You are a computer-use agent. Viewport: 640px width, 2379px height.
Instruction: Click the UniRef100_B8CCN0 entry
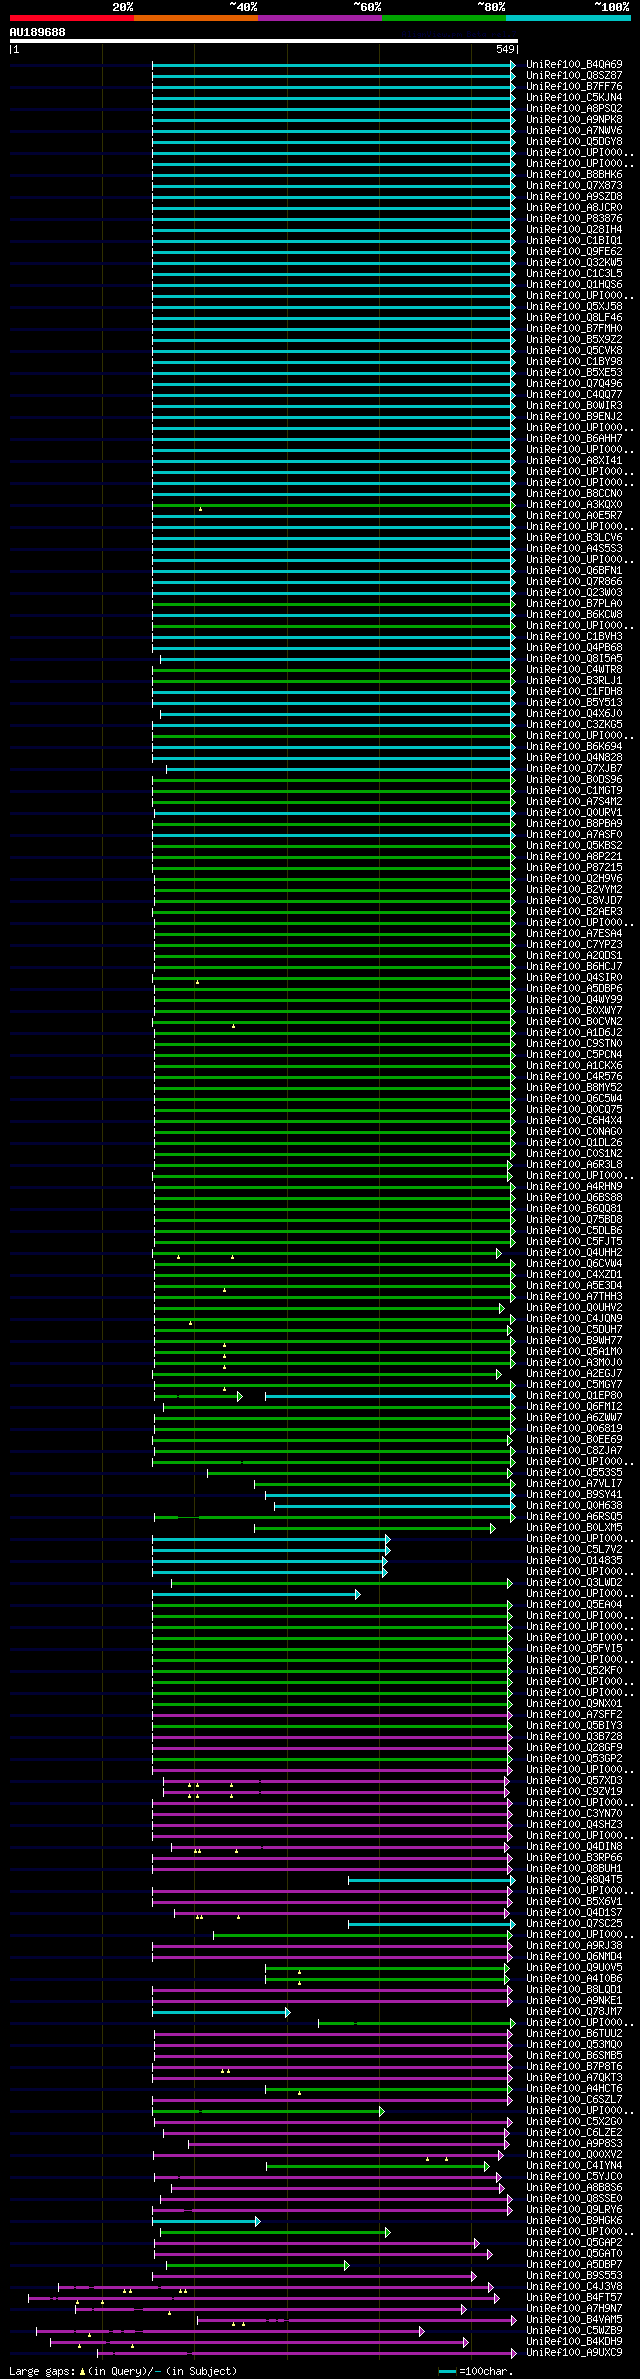574,494
